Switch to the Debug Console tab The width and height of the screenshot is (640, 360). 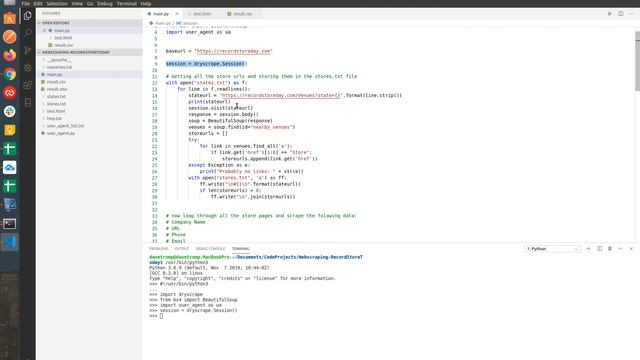tap(210, 249)
